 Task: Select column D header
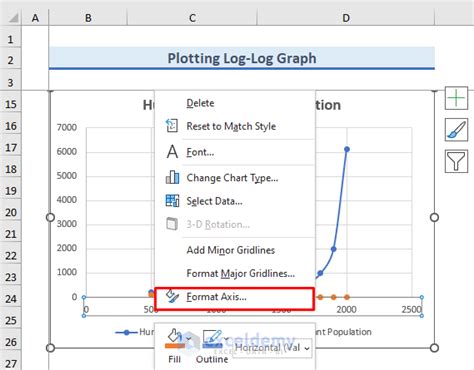point(346,18)
